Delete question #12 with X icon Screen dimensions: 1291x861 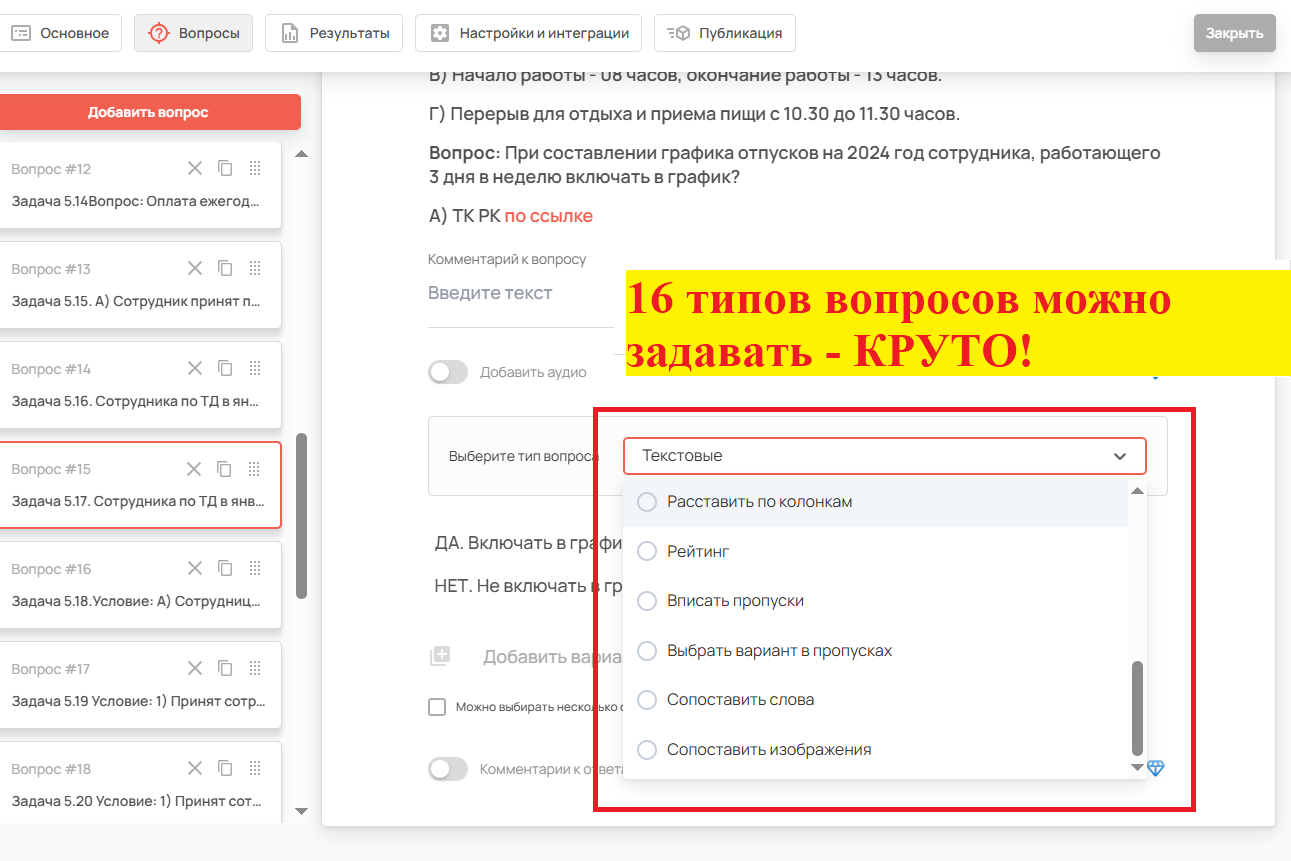(x=195, y=169)
